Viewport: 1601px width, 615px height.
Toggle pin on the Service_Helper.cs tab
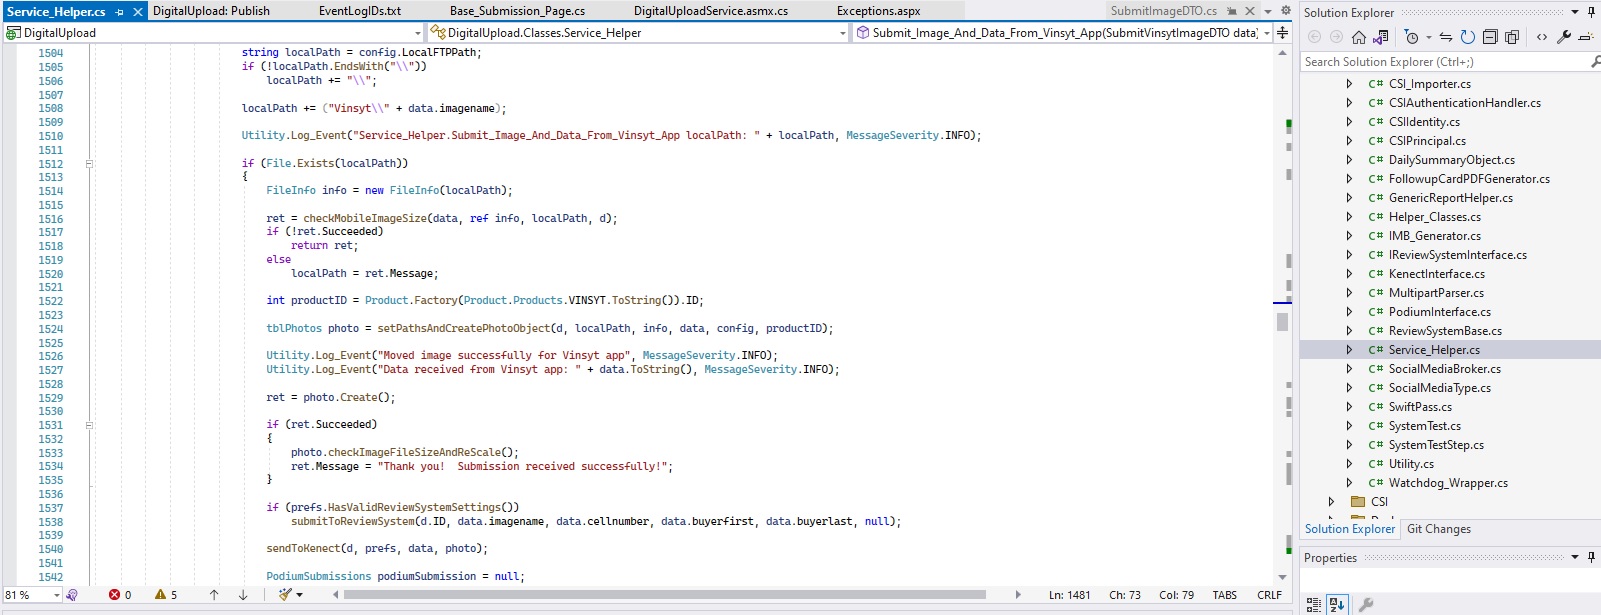[120, 12]
